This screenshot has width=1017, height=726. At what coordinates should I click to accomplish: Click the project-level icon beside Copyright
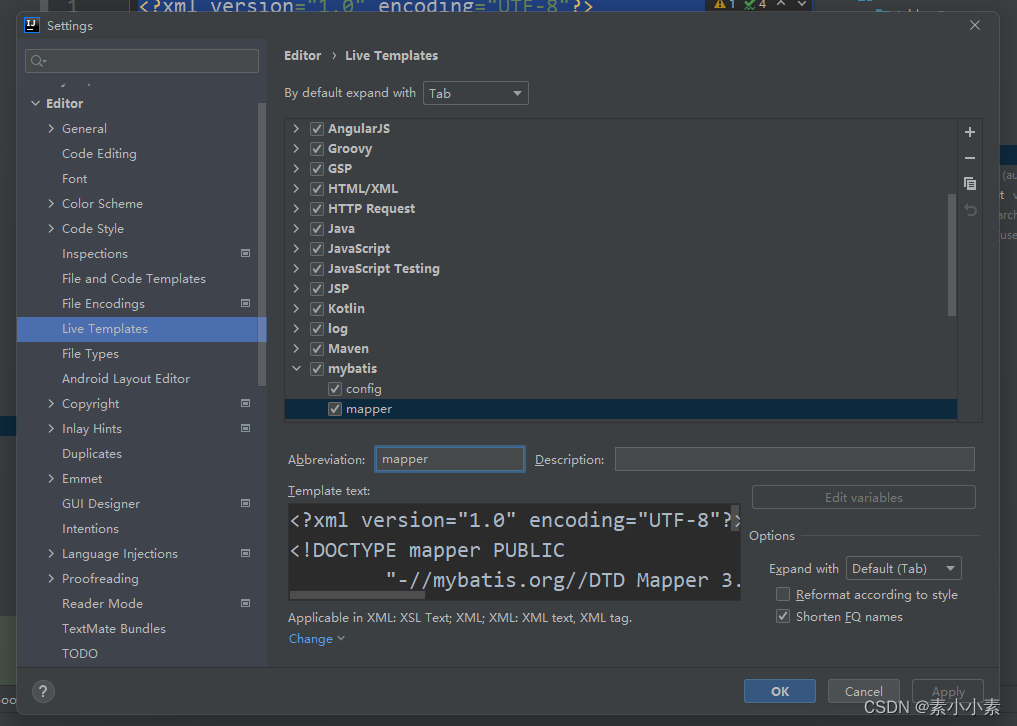tap(245, 403)
